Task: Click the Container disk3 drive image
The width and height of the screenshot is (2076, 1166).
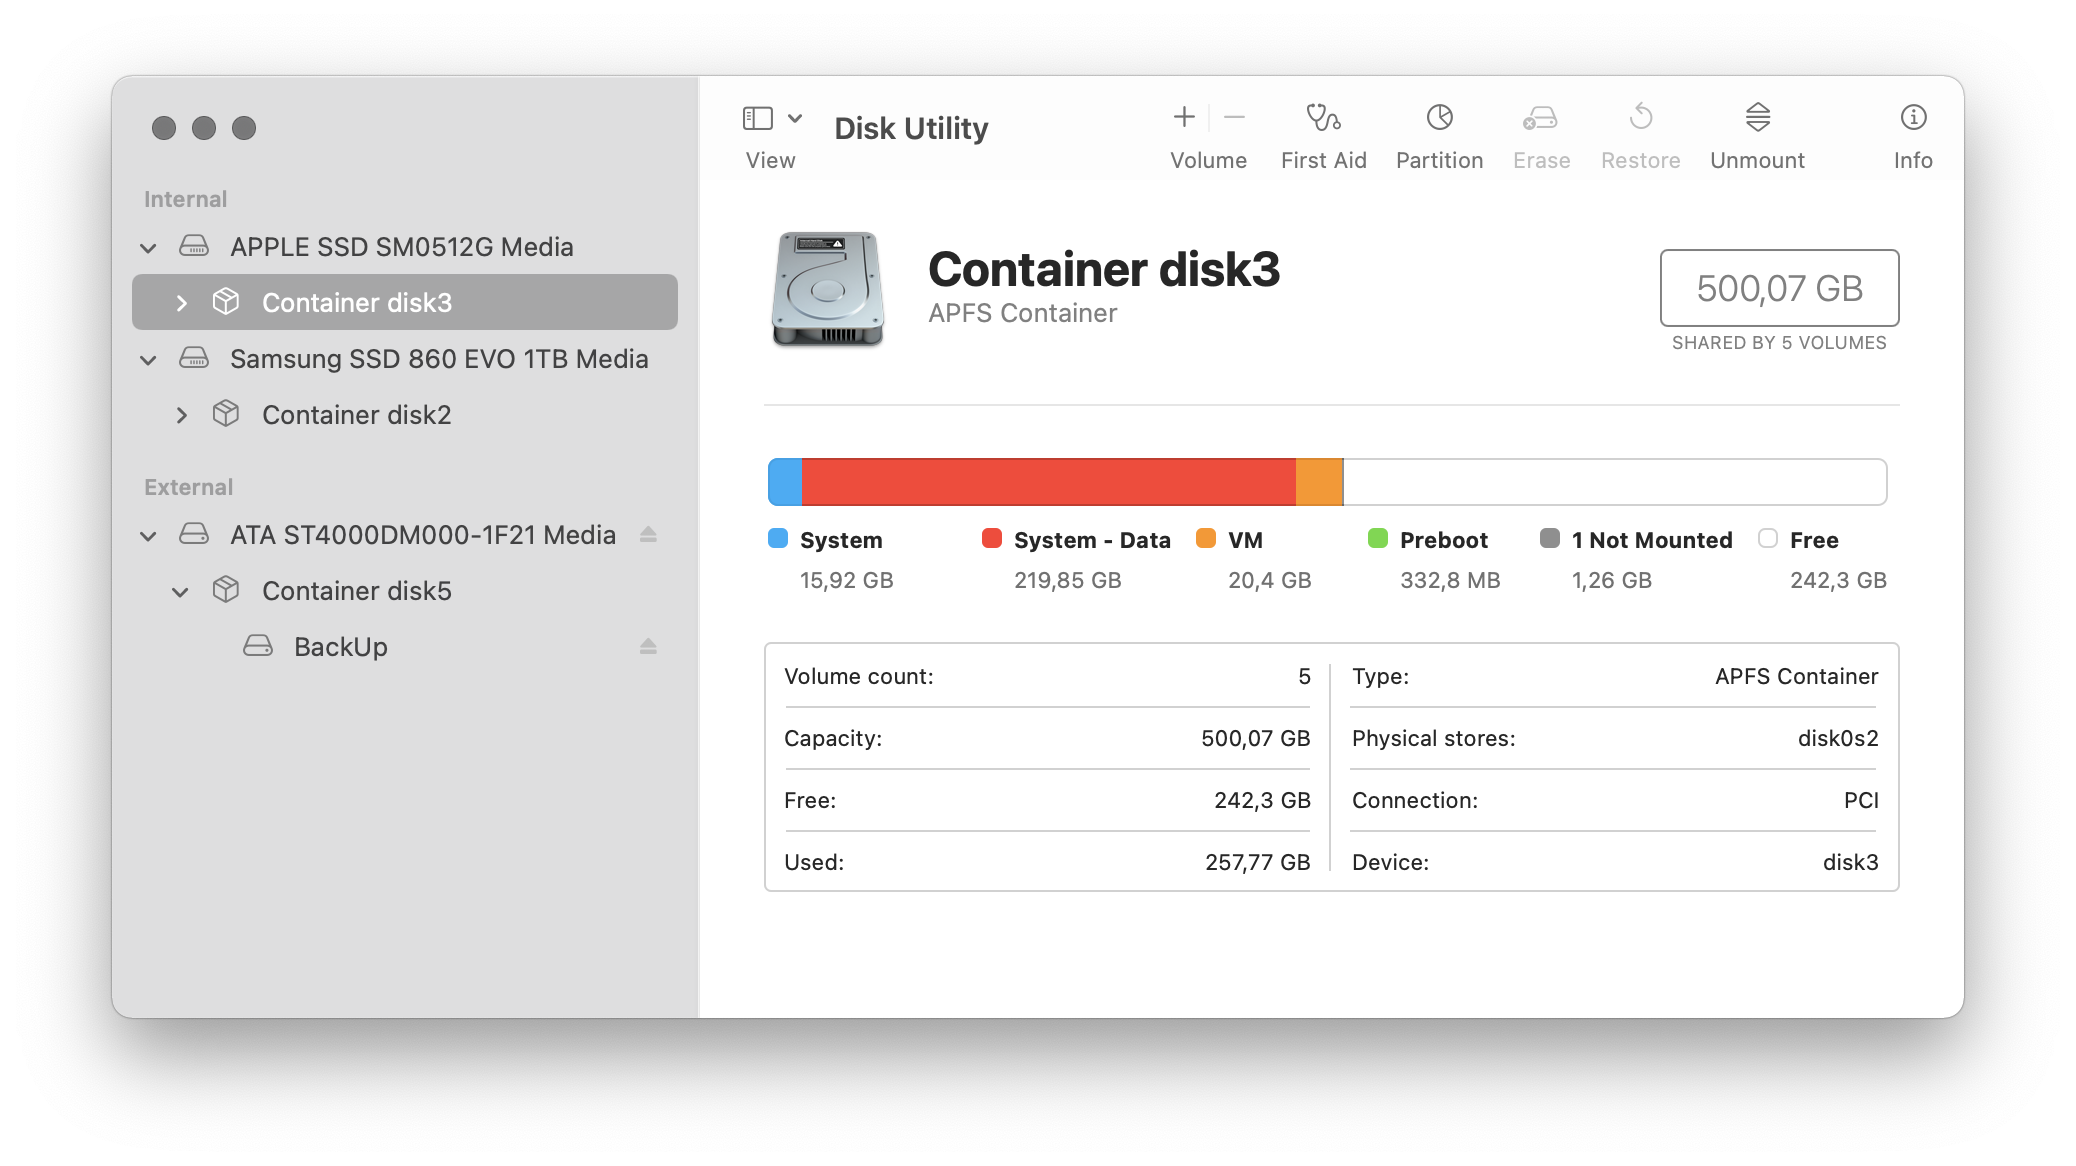Action: tap(827, 290)
